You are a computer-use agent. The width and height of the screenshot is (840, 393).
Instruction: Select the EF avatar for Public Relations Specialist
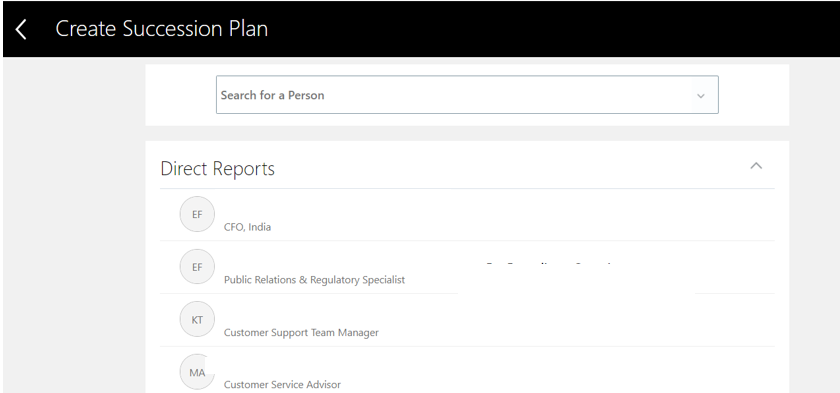197,267
